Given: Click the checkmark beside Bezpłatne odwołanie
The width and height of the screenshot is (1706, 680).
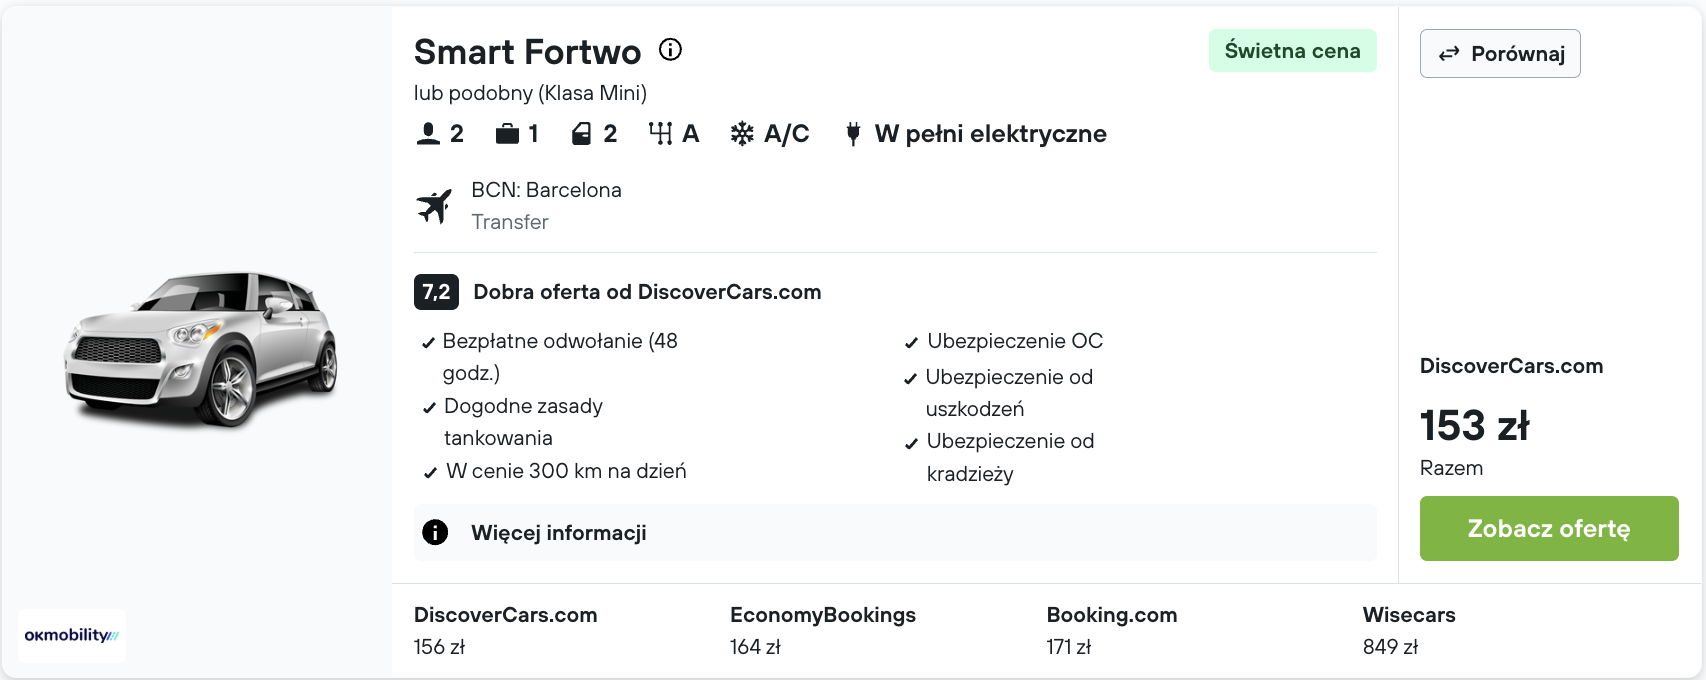Looking at the screenshot, I should click(x=428, y=343).
